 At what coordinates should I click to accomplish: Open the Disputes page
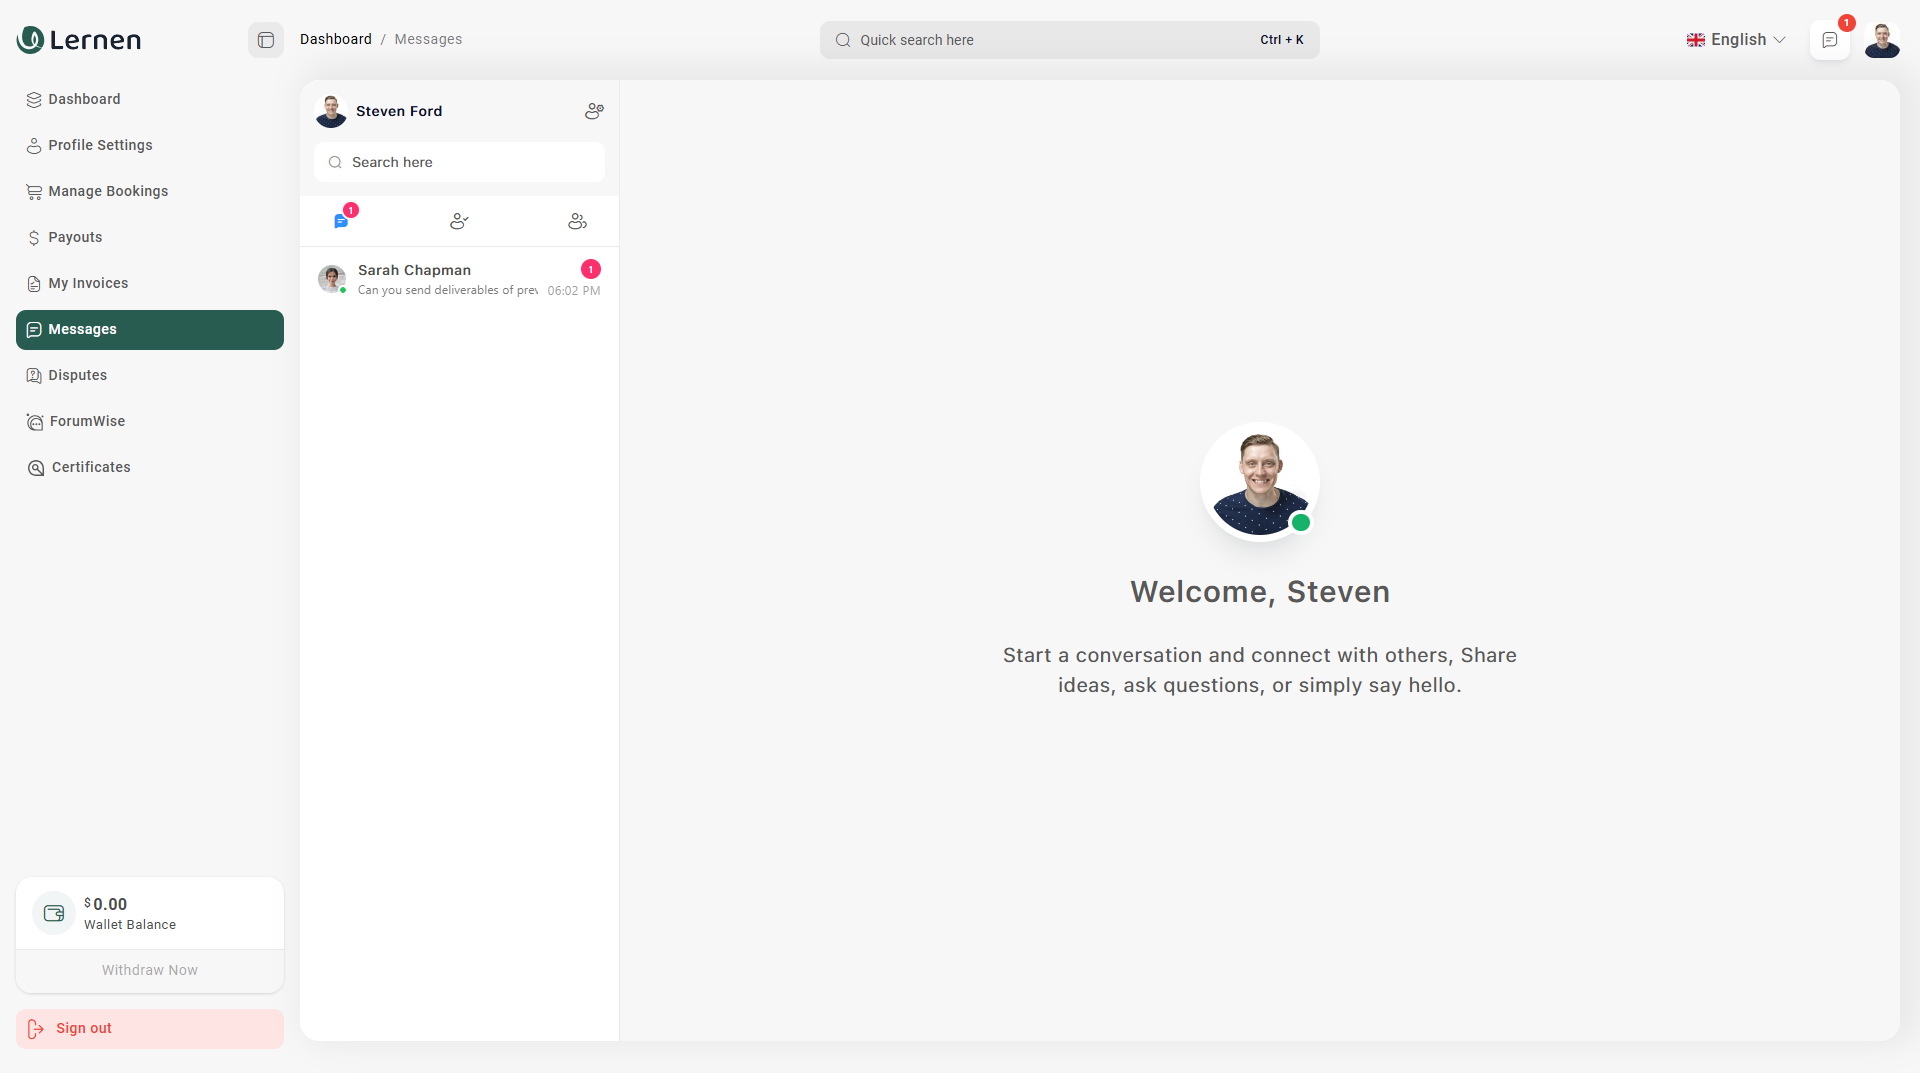point(77,375)
